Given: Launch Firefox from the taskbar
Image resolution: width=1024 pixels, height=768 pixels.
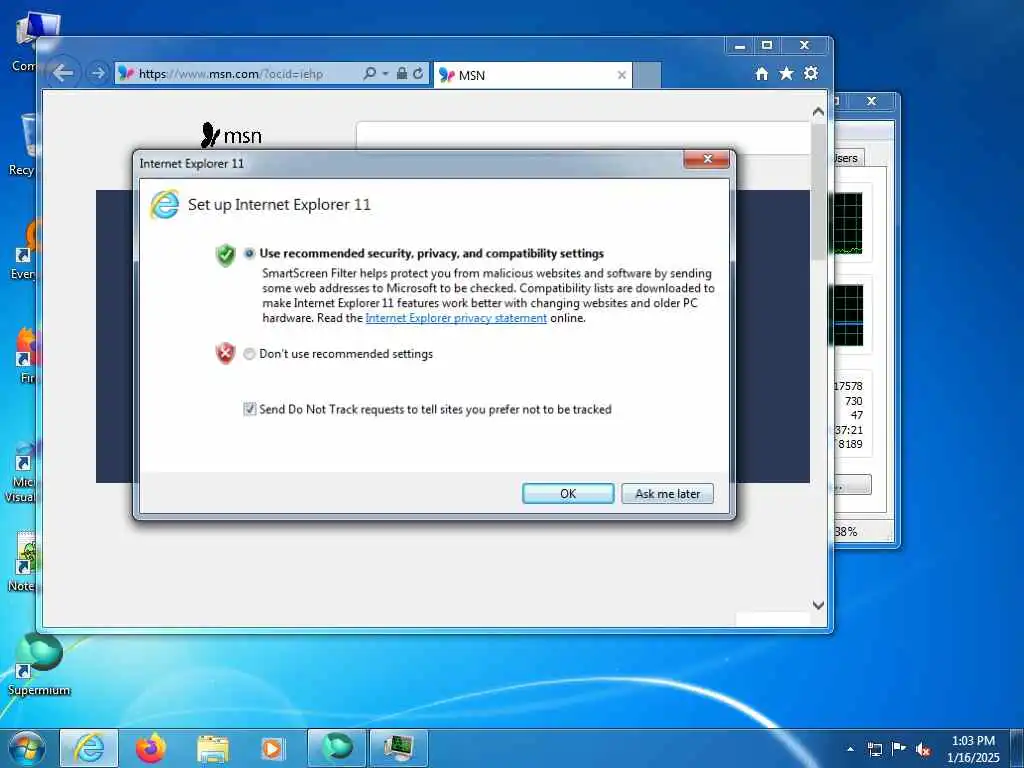Looking at the screenshot, I should (151, 748).
